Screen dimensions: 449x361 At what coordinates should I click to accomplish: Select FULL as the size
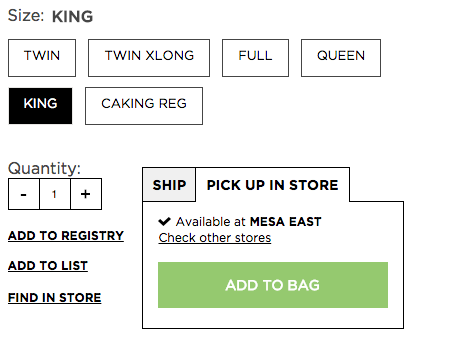(x=255, y=58)
